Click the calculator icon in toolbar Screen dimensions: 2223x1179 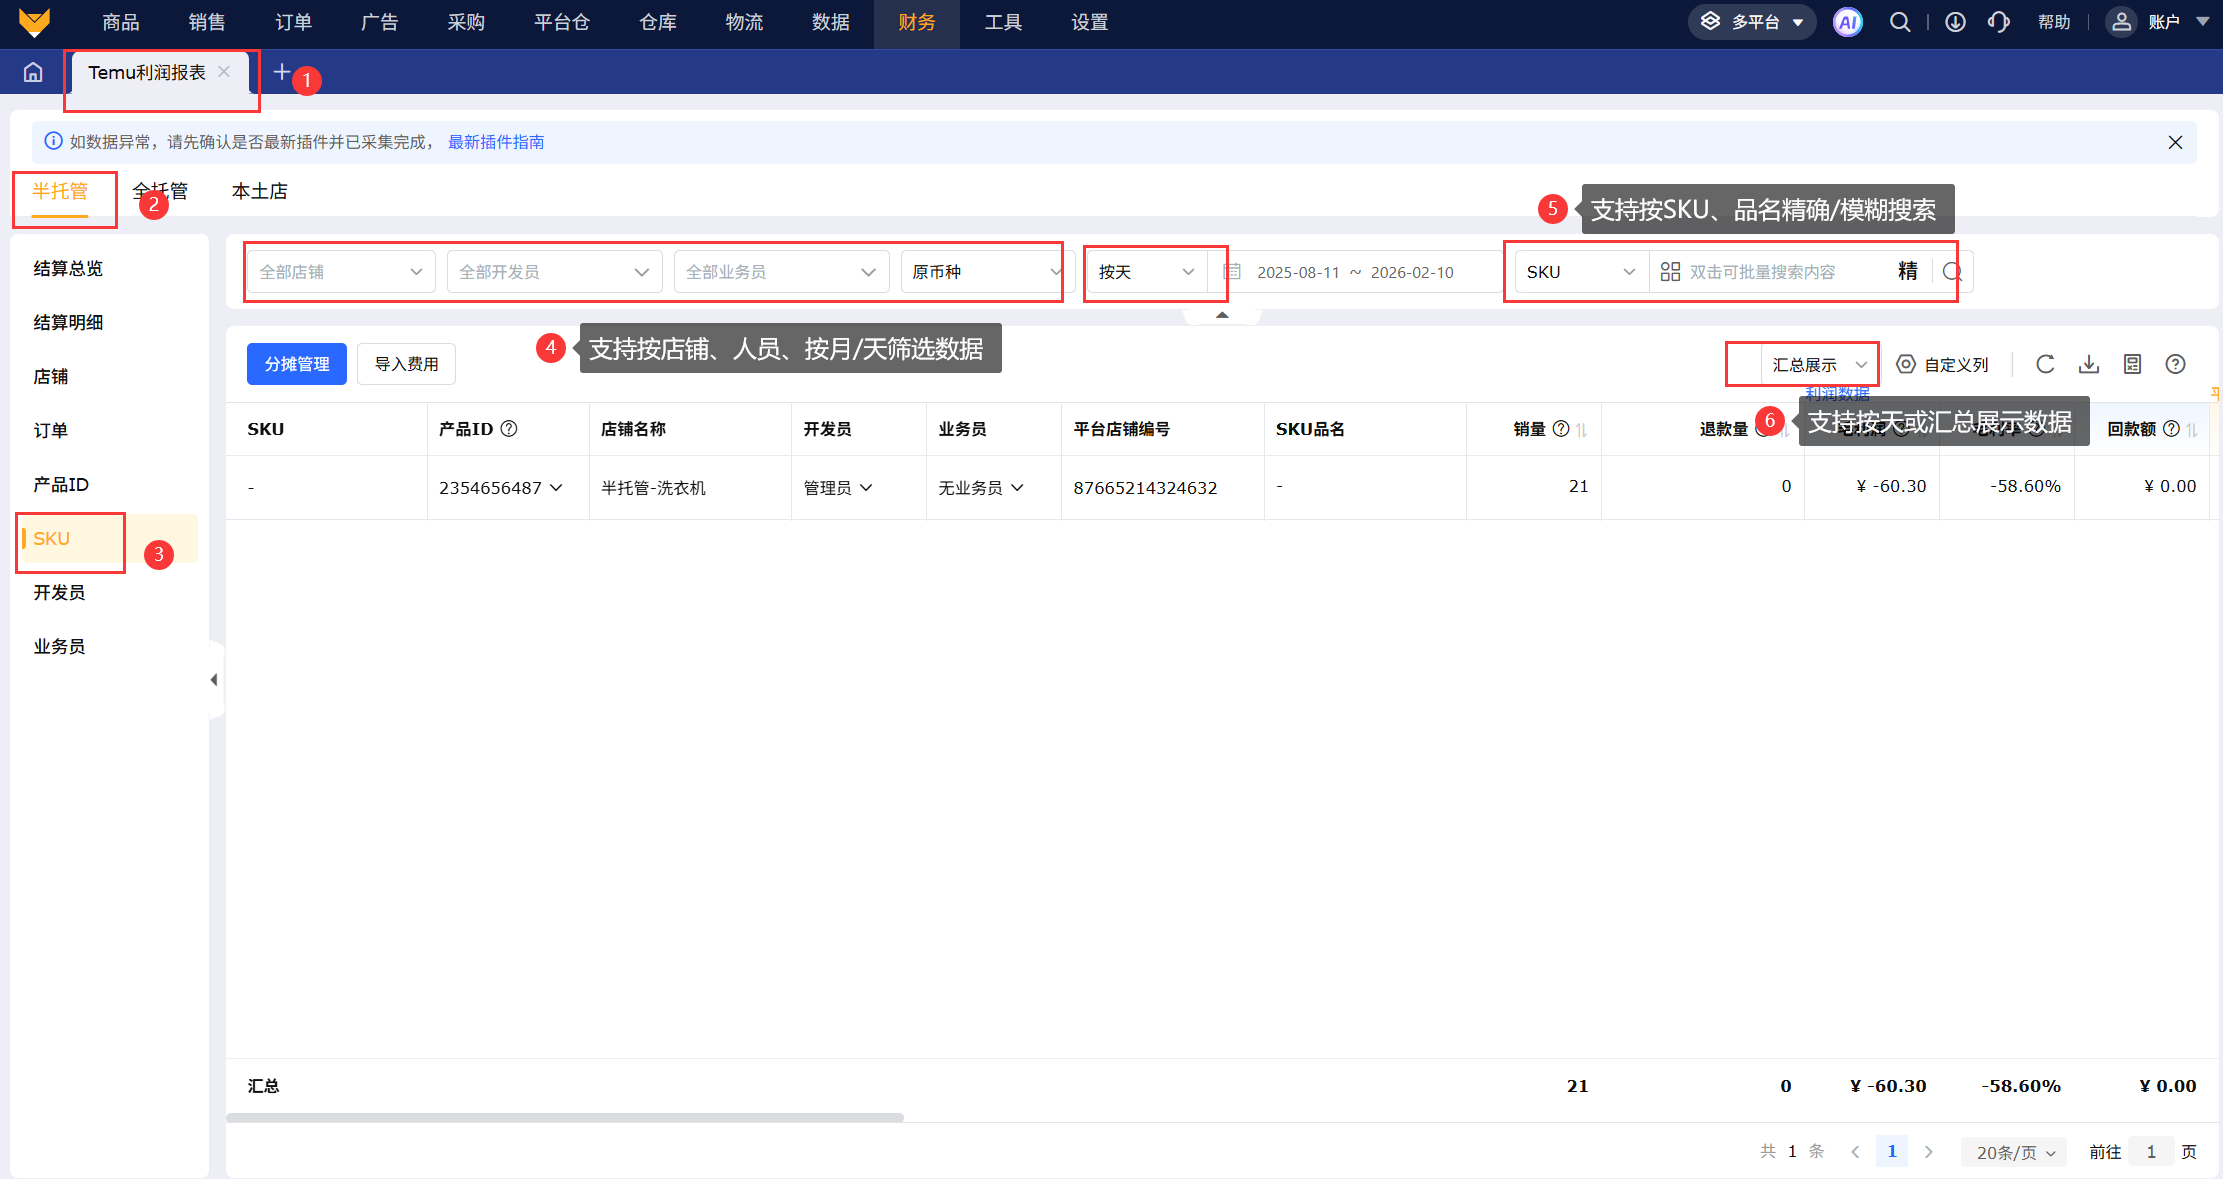[x=2133, y=364]
